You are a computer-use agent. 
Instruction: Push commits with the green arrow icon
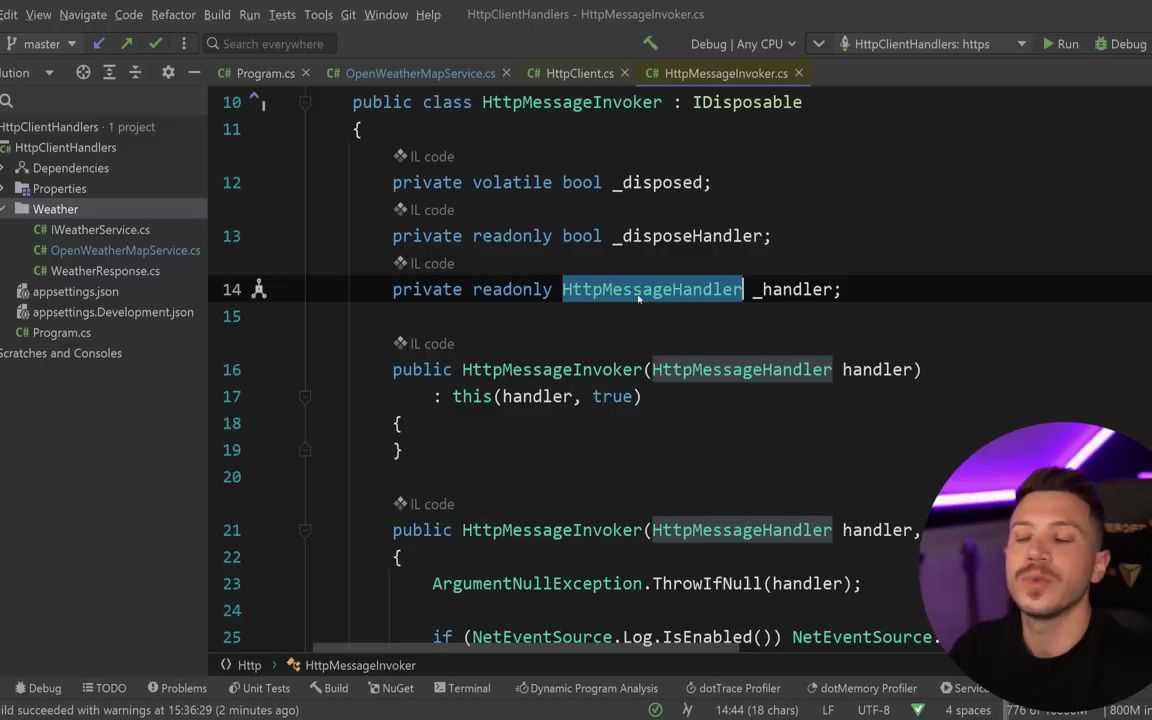click(x=126, y=44)
